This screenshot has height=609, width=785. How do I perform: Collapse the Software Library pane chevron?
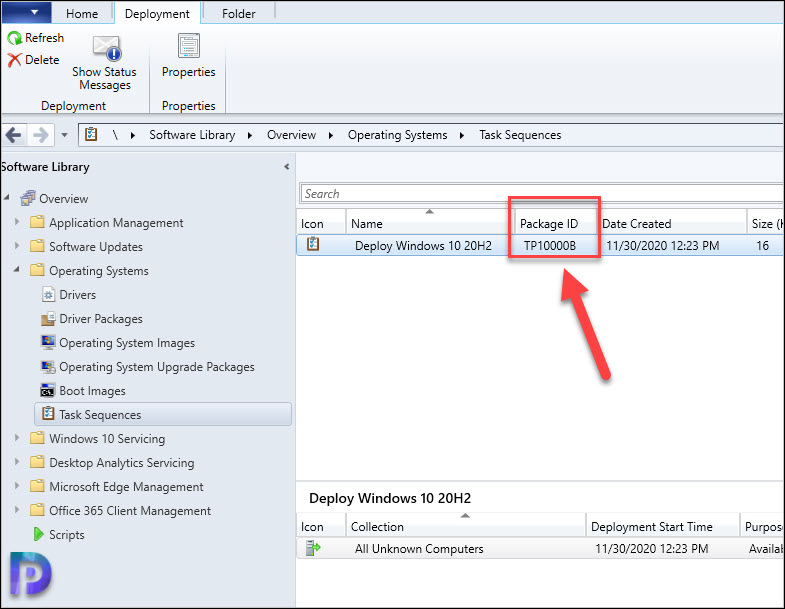coord(286,167)
